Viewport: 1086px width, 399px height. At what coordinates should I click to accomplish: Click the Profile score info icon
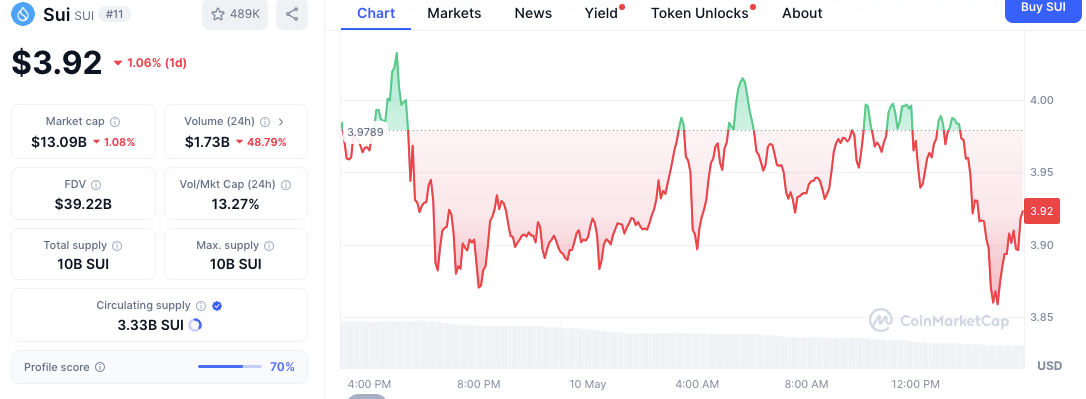[x=100, y=367]
